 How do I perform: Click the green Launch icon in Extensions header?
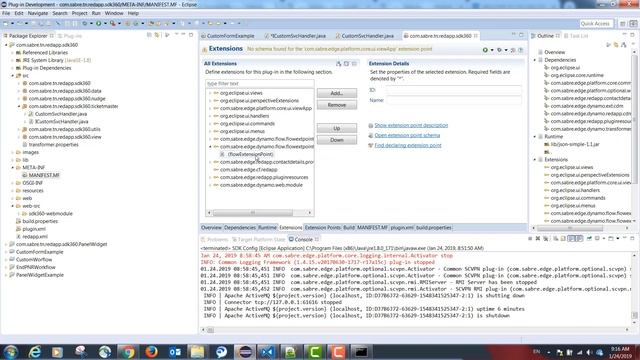tap(485, 50)
